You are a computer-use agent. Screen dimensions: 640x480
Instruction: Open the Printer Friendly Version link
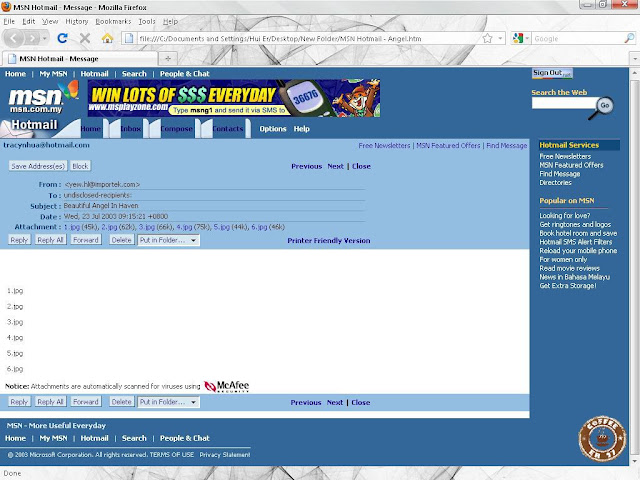coord(329,240)
